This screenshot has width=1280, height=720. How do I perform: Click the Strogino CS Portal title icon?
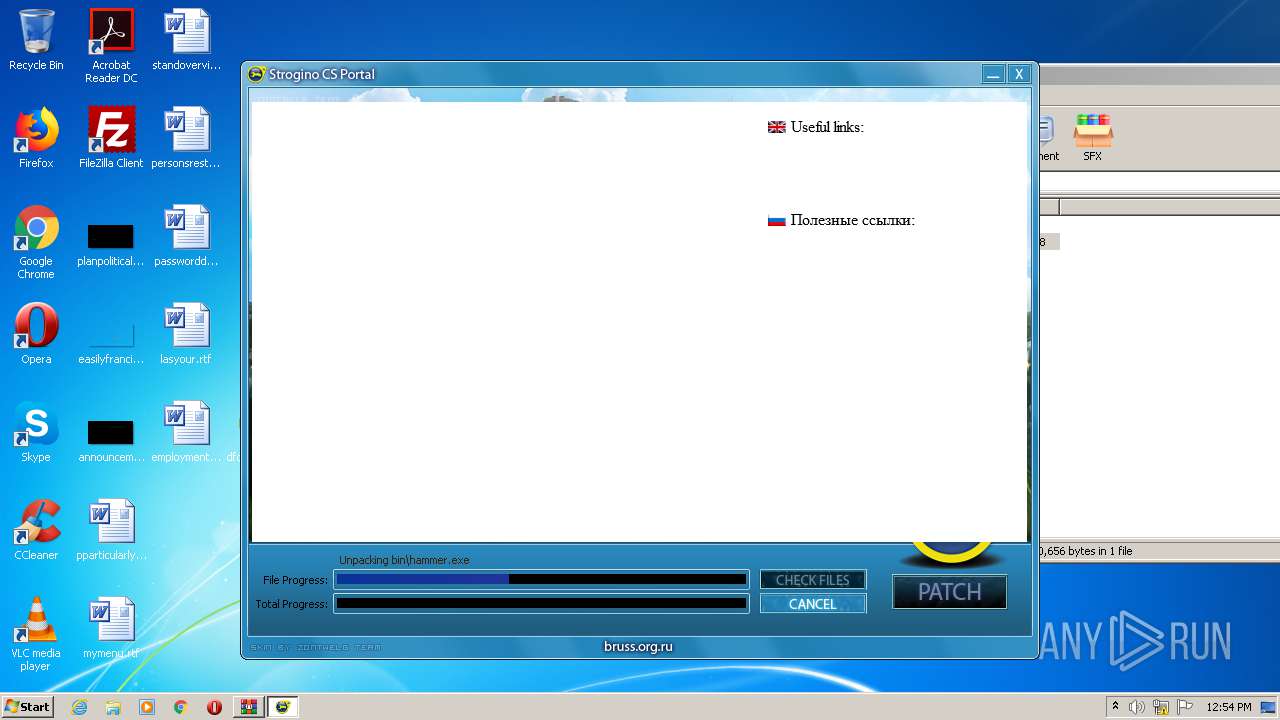257,74
